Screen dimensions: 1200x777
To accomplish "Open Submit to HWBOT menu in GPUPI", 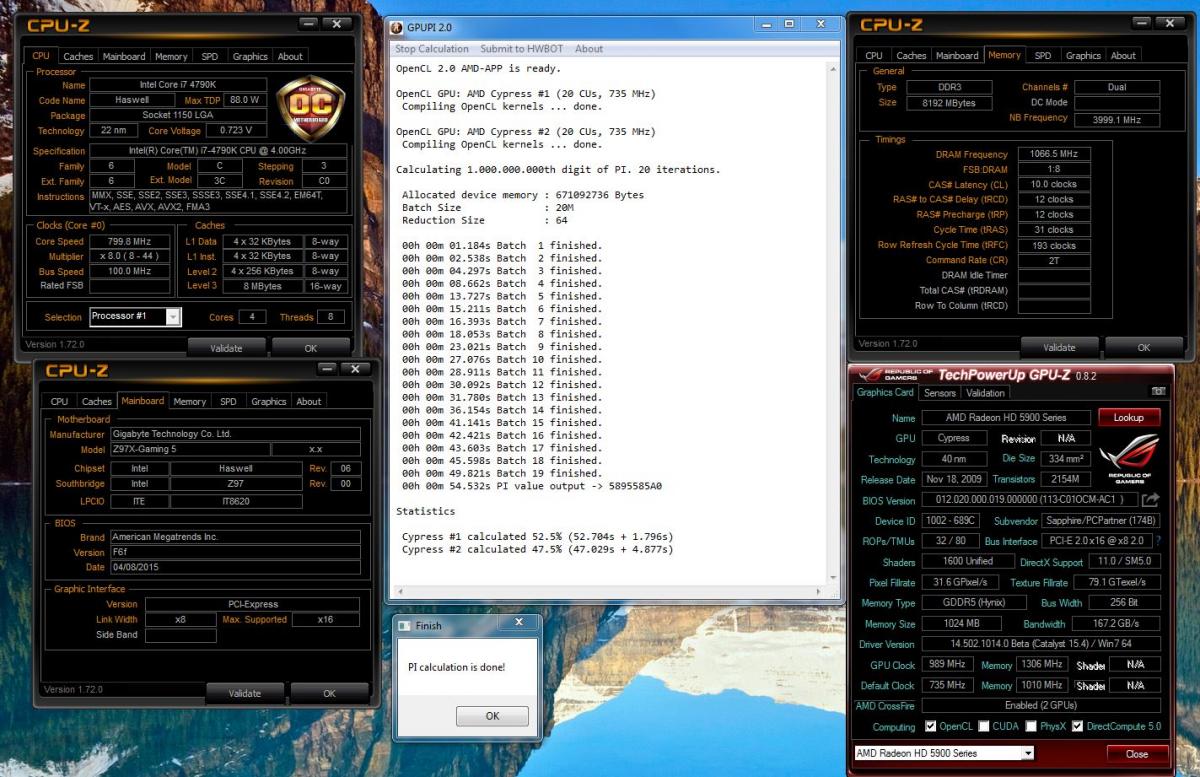I will (x=520, y=48).
